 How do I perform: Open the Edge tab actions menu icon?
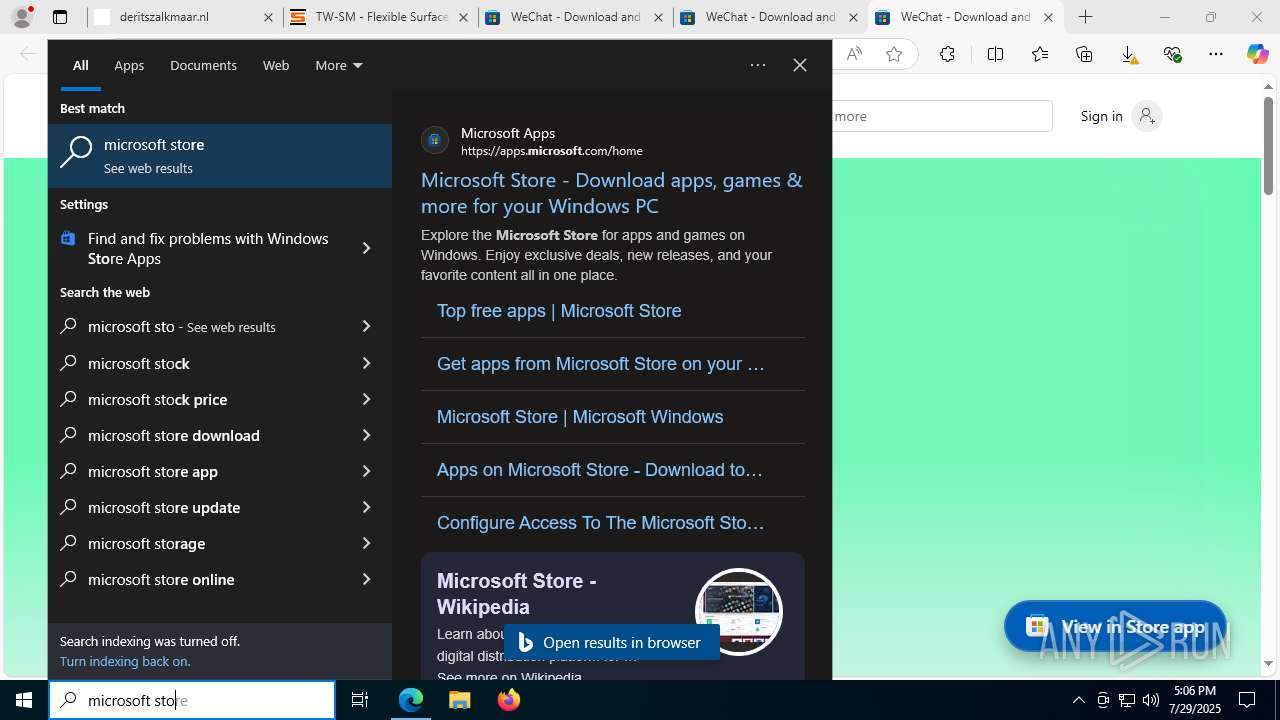point(60,17)
